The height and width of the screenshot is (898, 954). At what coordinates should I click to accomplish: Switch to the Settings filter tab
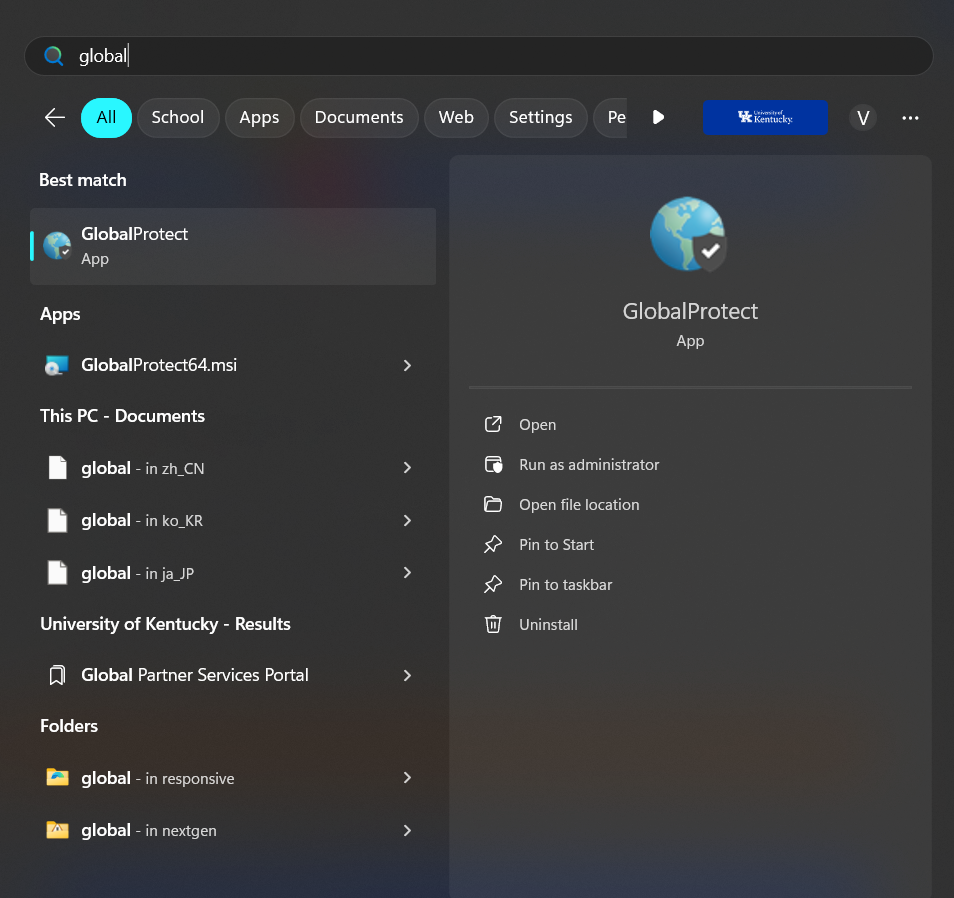click(x=541, y=117)
